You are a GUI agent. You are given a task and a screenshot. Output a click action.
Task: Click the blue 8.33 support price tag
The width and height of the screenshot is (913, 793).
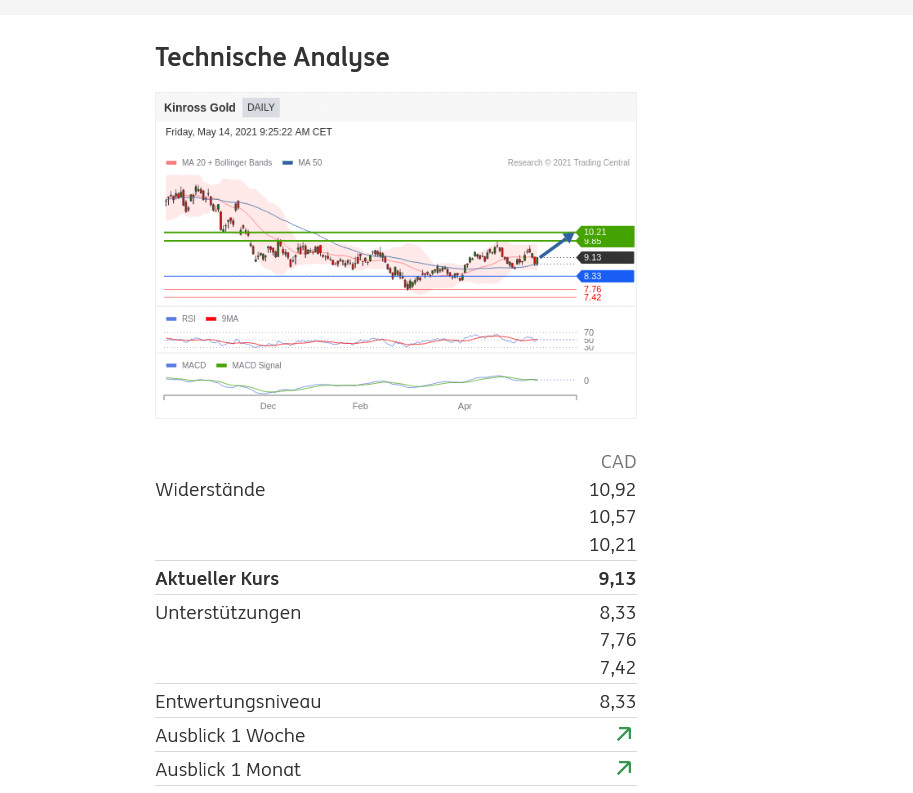pyautogui.click(x=606, y=276)
